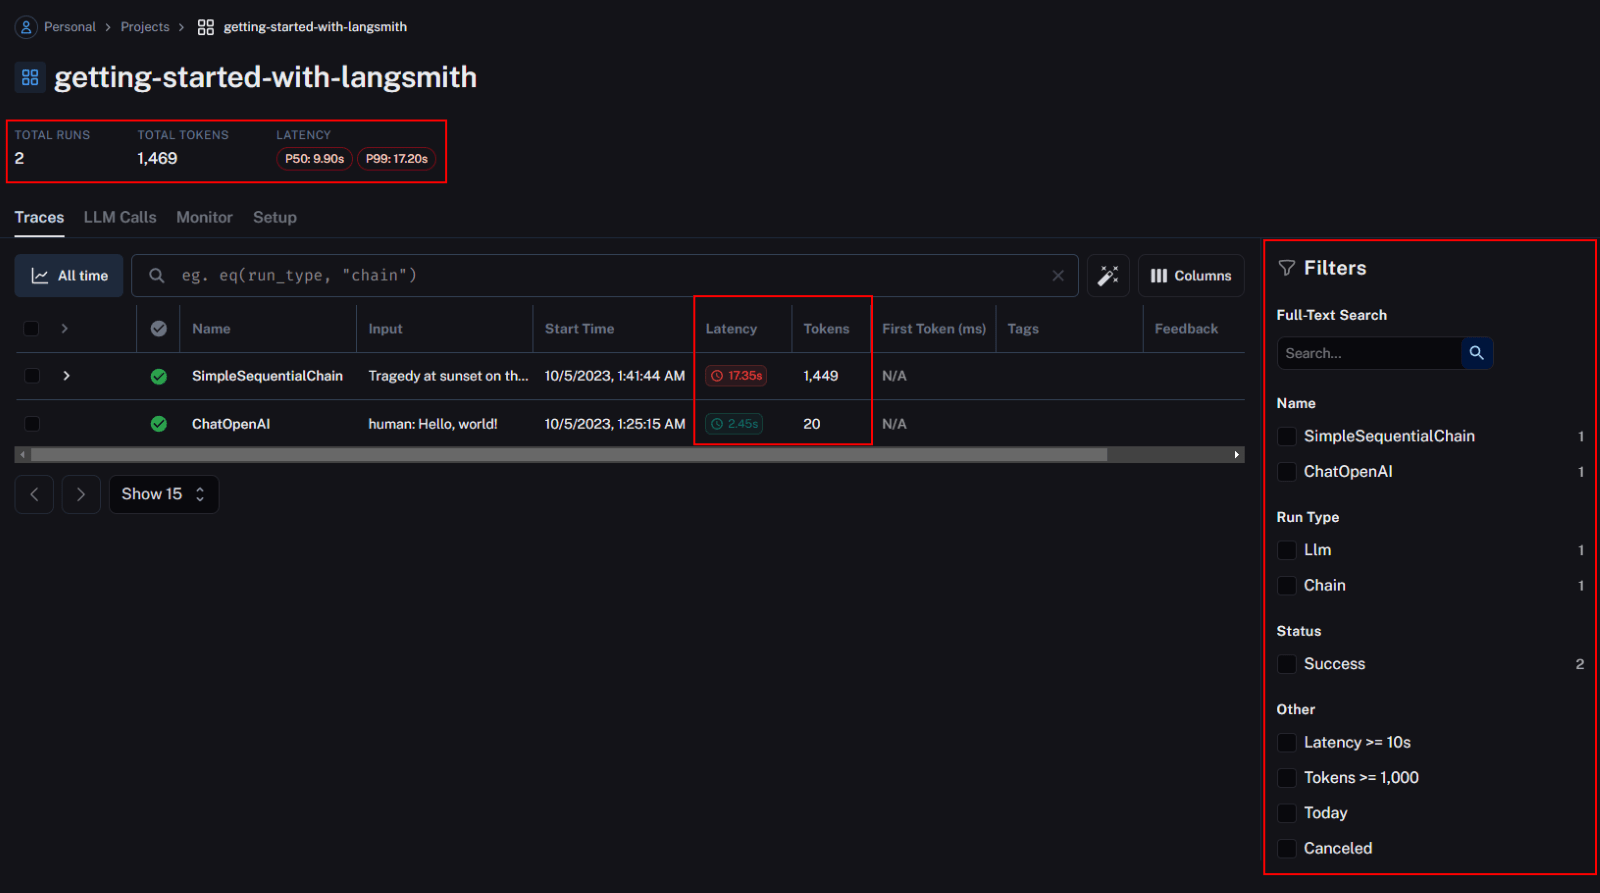This screenshot has width=1600, height=893.
Task: Click the Feedback column header
Action: [x=1186, y=328]
